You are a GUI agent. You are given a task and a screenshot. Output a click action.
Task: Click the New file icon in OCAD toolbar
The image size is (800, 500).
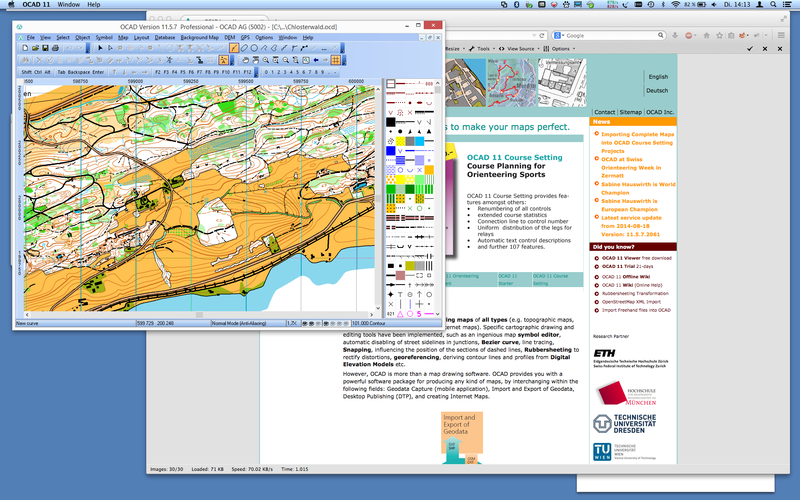tap(25, 48)
